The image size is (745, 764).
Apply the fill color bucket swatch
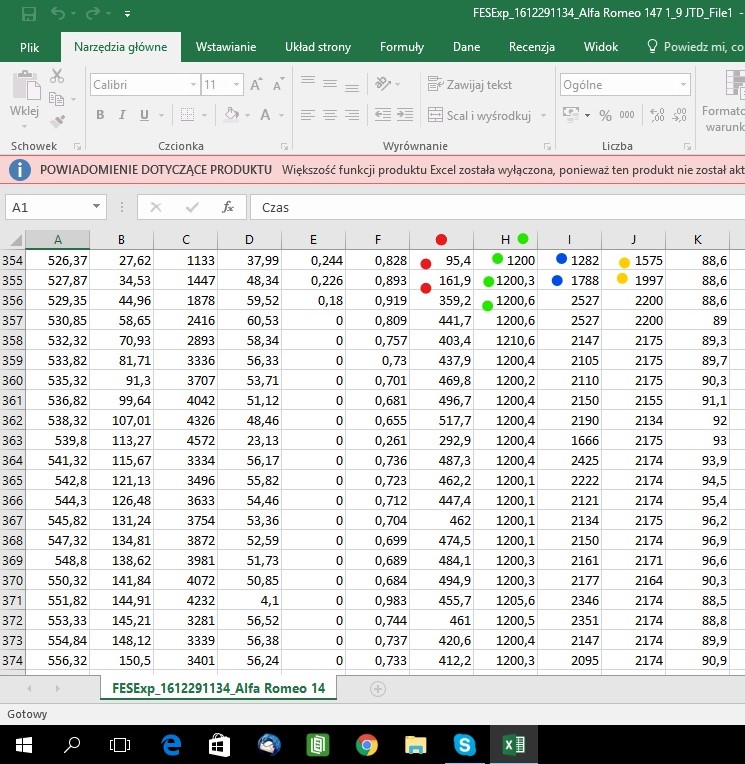(231, 115)
